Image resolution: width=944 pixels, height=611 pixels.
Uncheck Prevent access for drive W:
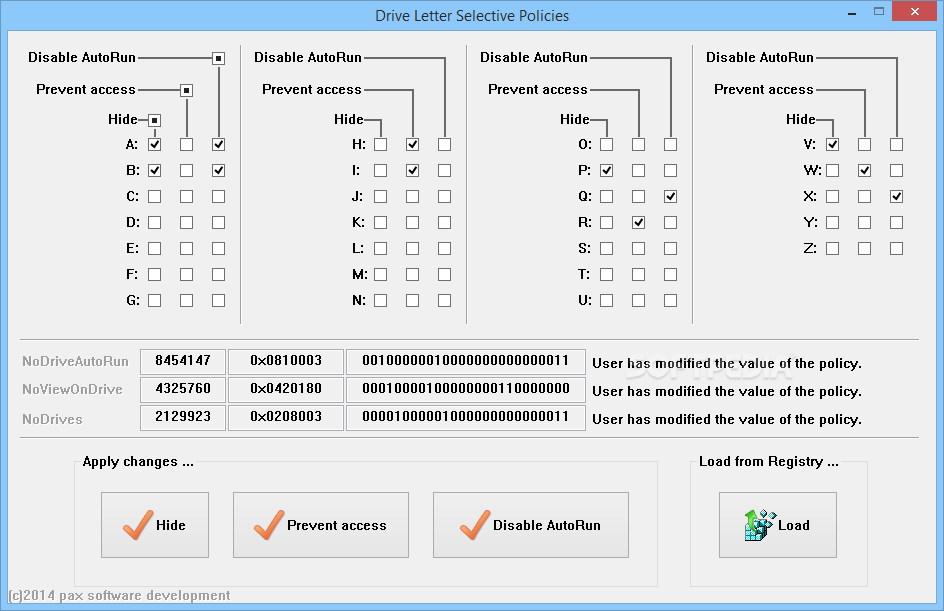pyautogui.click(x=865, y=170)
